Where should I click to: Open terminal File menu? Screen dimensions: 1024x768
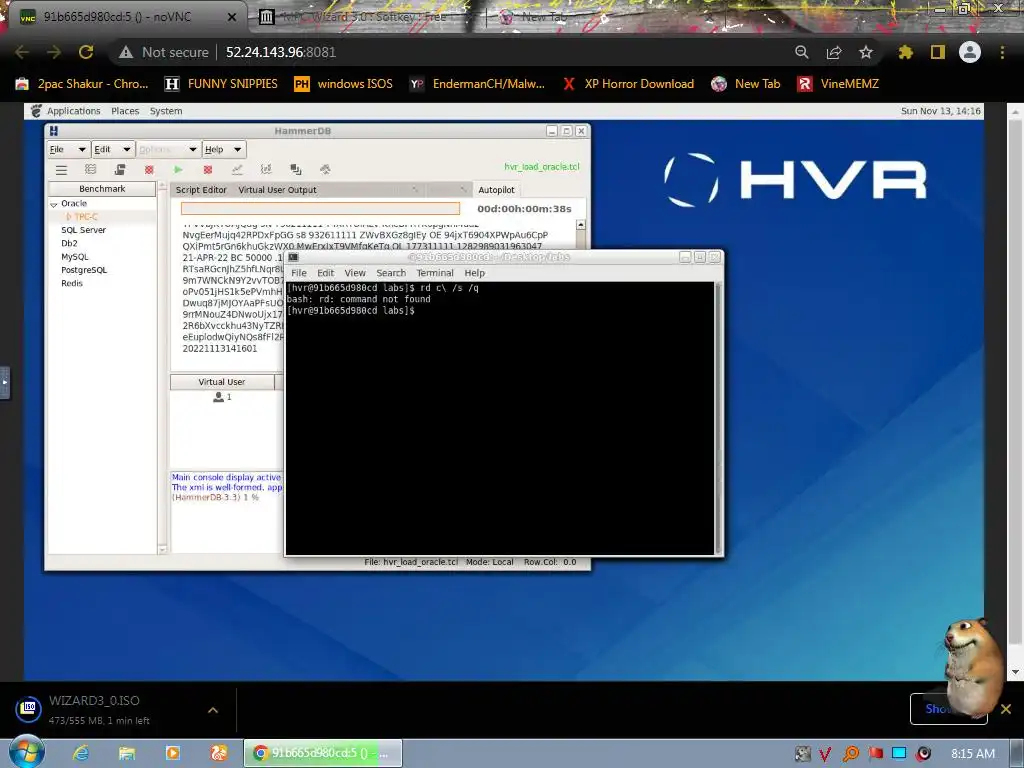298,273
